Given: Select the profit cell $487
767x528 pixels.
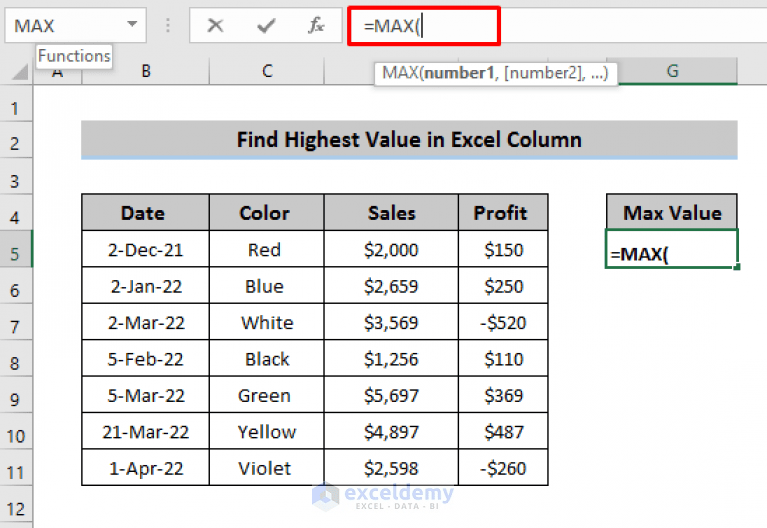Looking at the screenshot, I should point(503,431).
